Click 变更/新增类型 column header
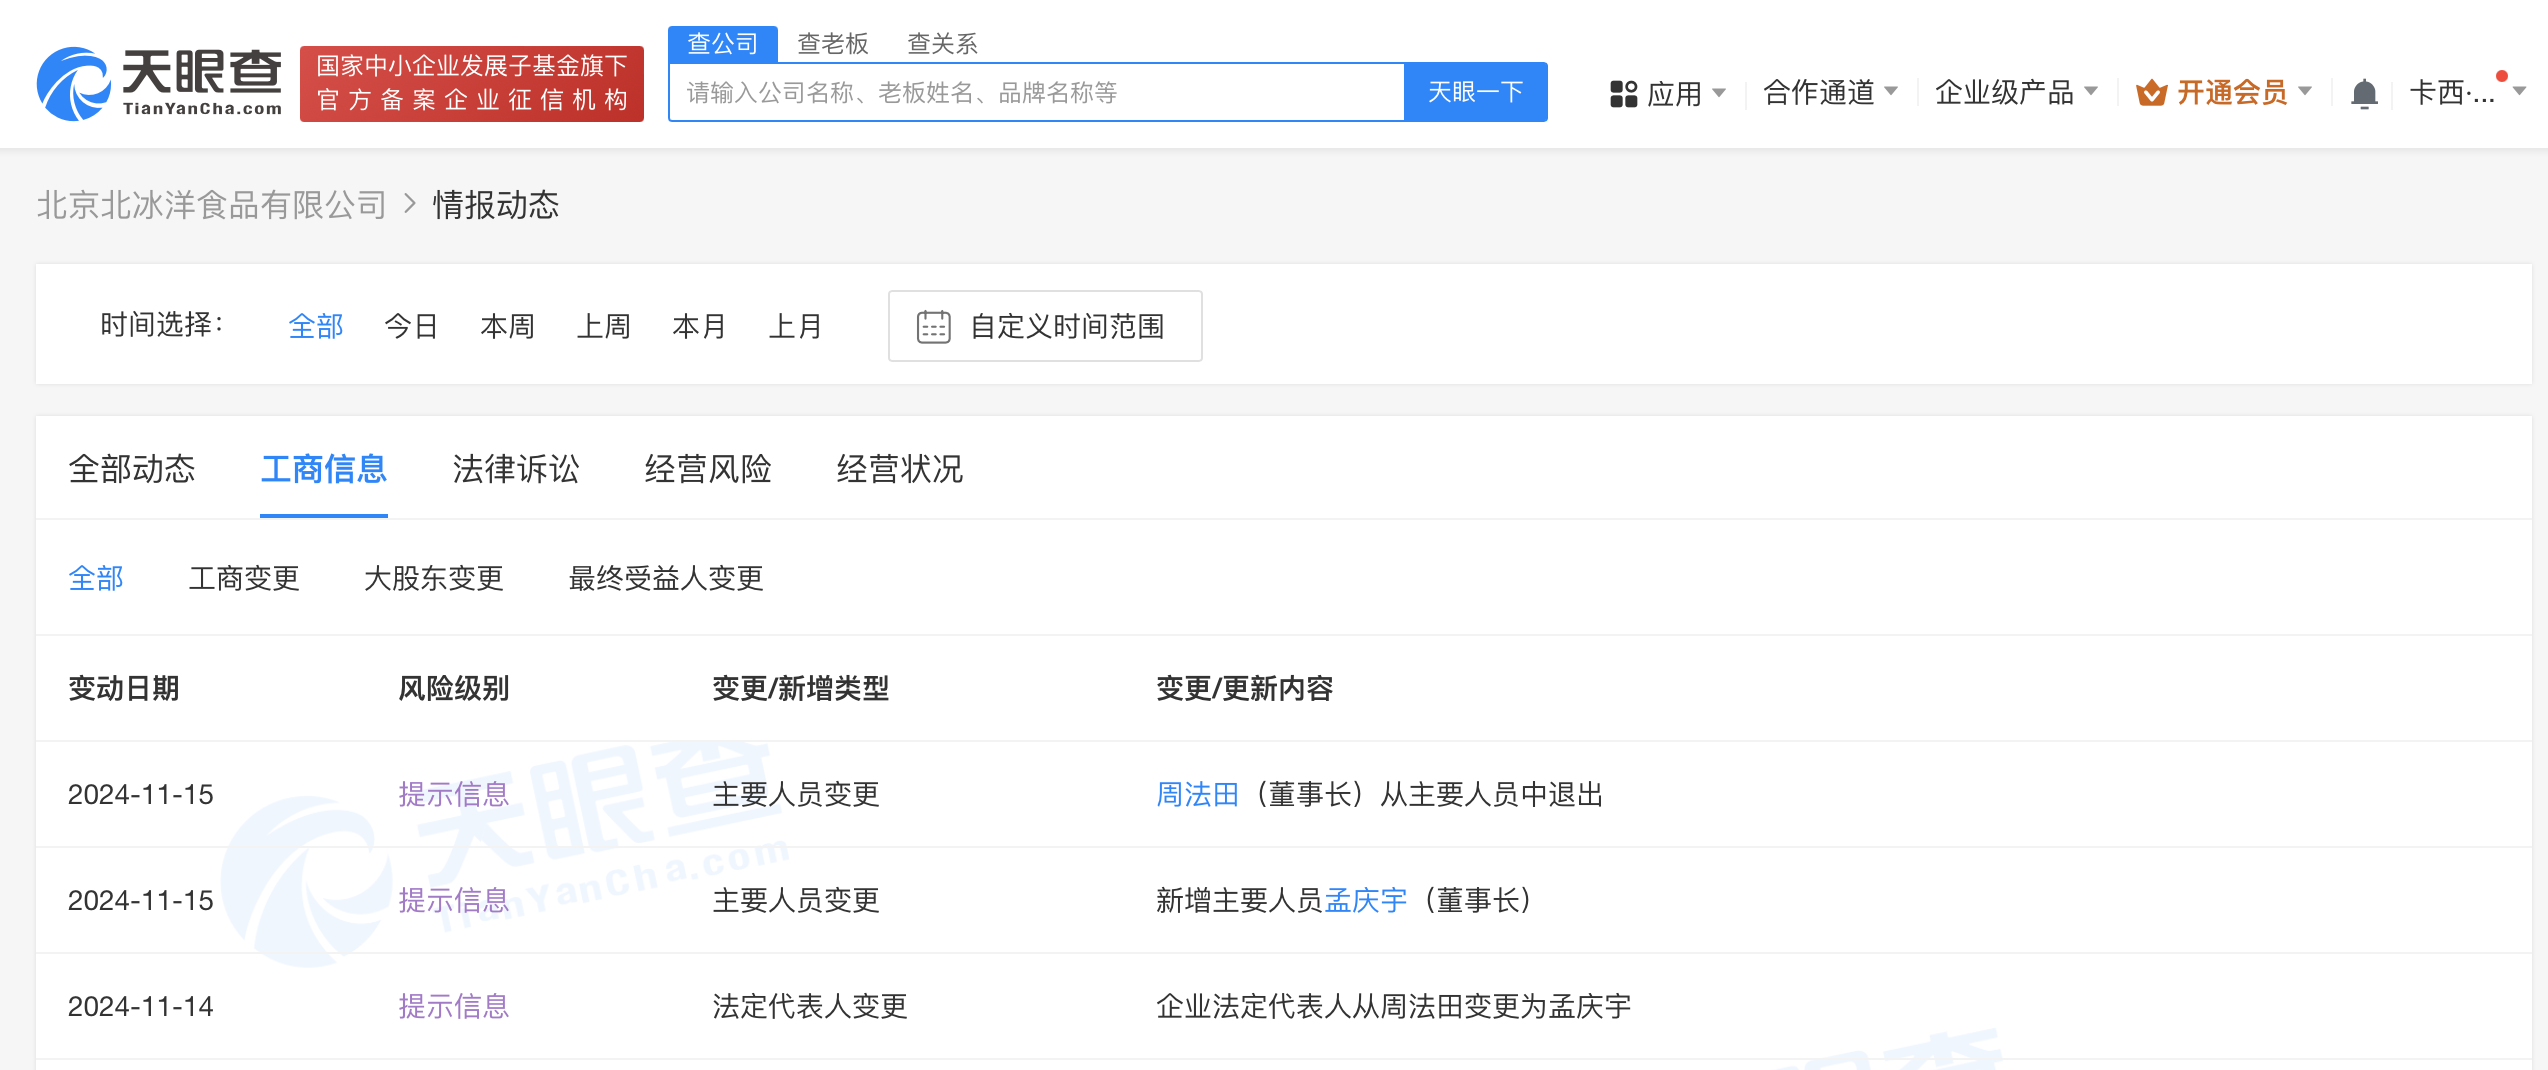 [801, 688]
